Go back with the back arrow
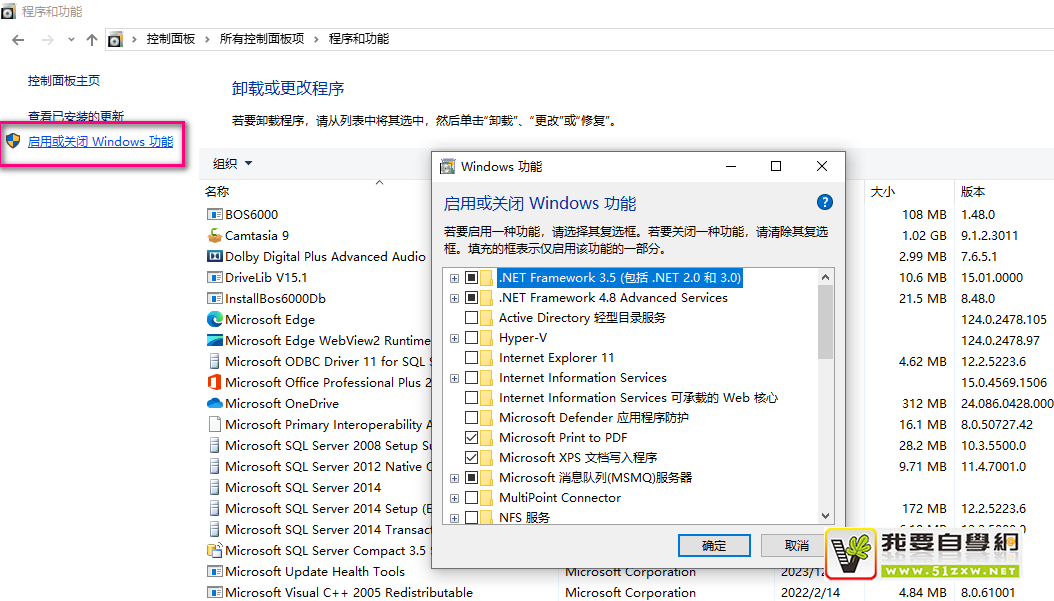The width and height of the screenshot is (1054, 601). [18, 40]
